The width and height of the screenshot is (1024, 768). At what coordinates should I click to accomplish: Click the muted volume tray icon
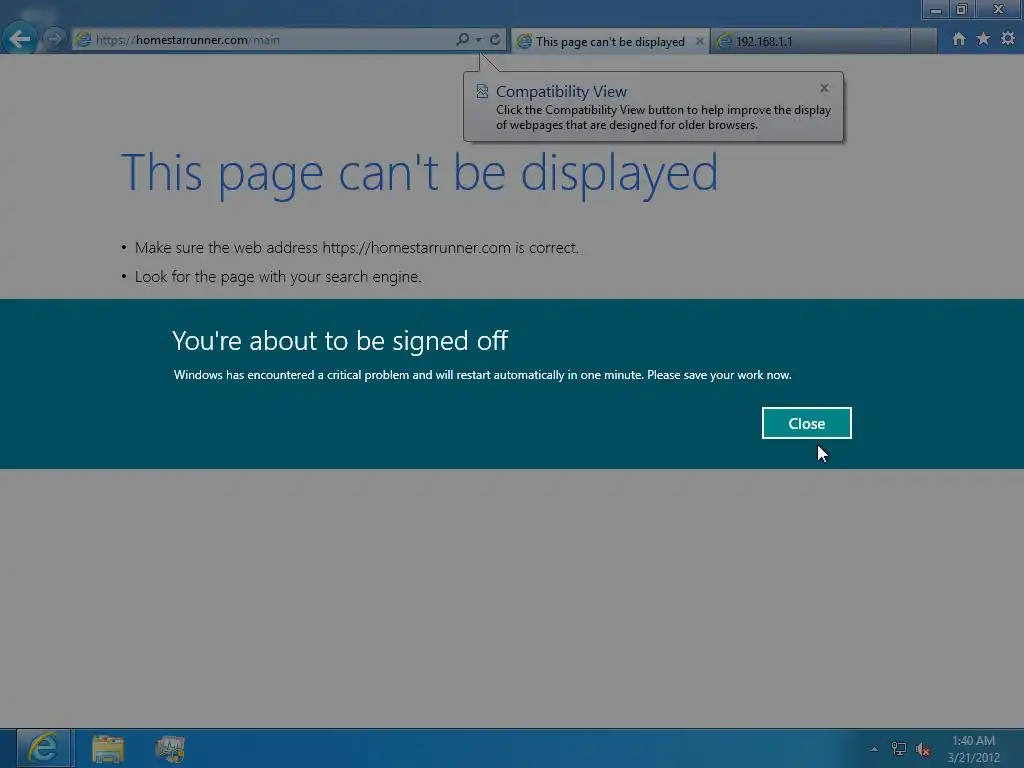click(x=923, y=749)
